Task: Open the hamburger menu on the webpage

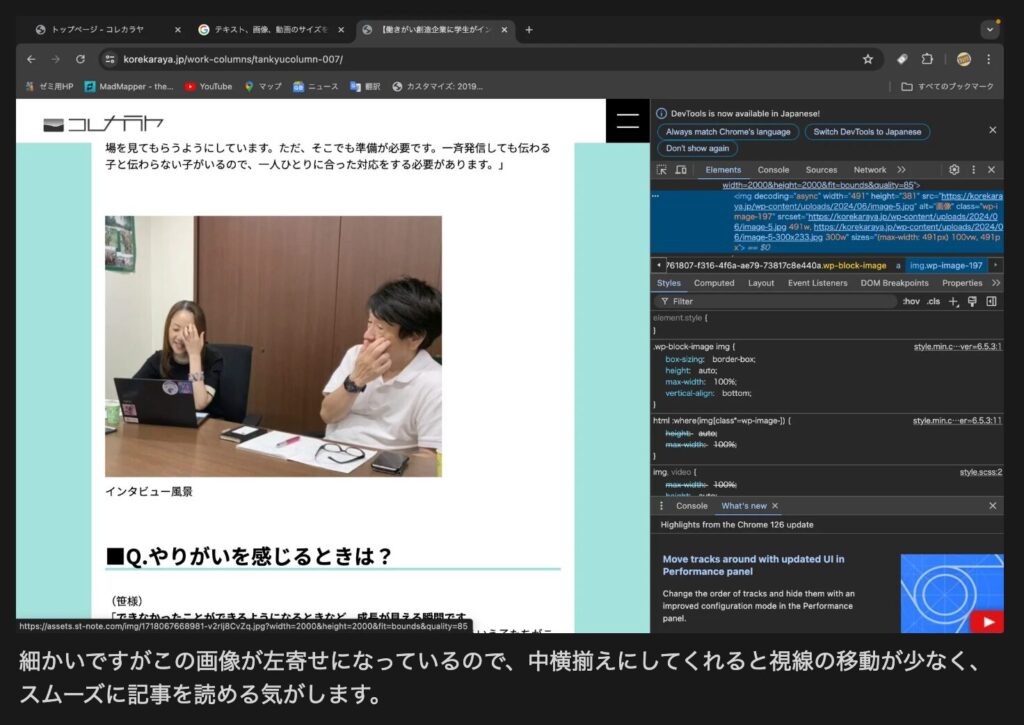Action: [x=628, y=122]
